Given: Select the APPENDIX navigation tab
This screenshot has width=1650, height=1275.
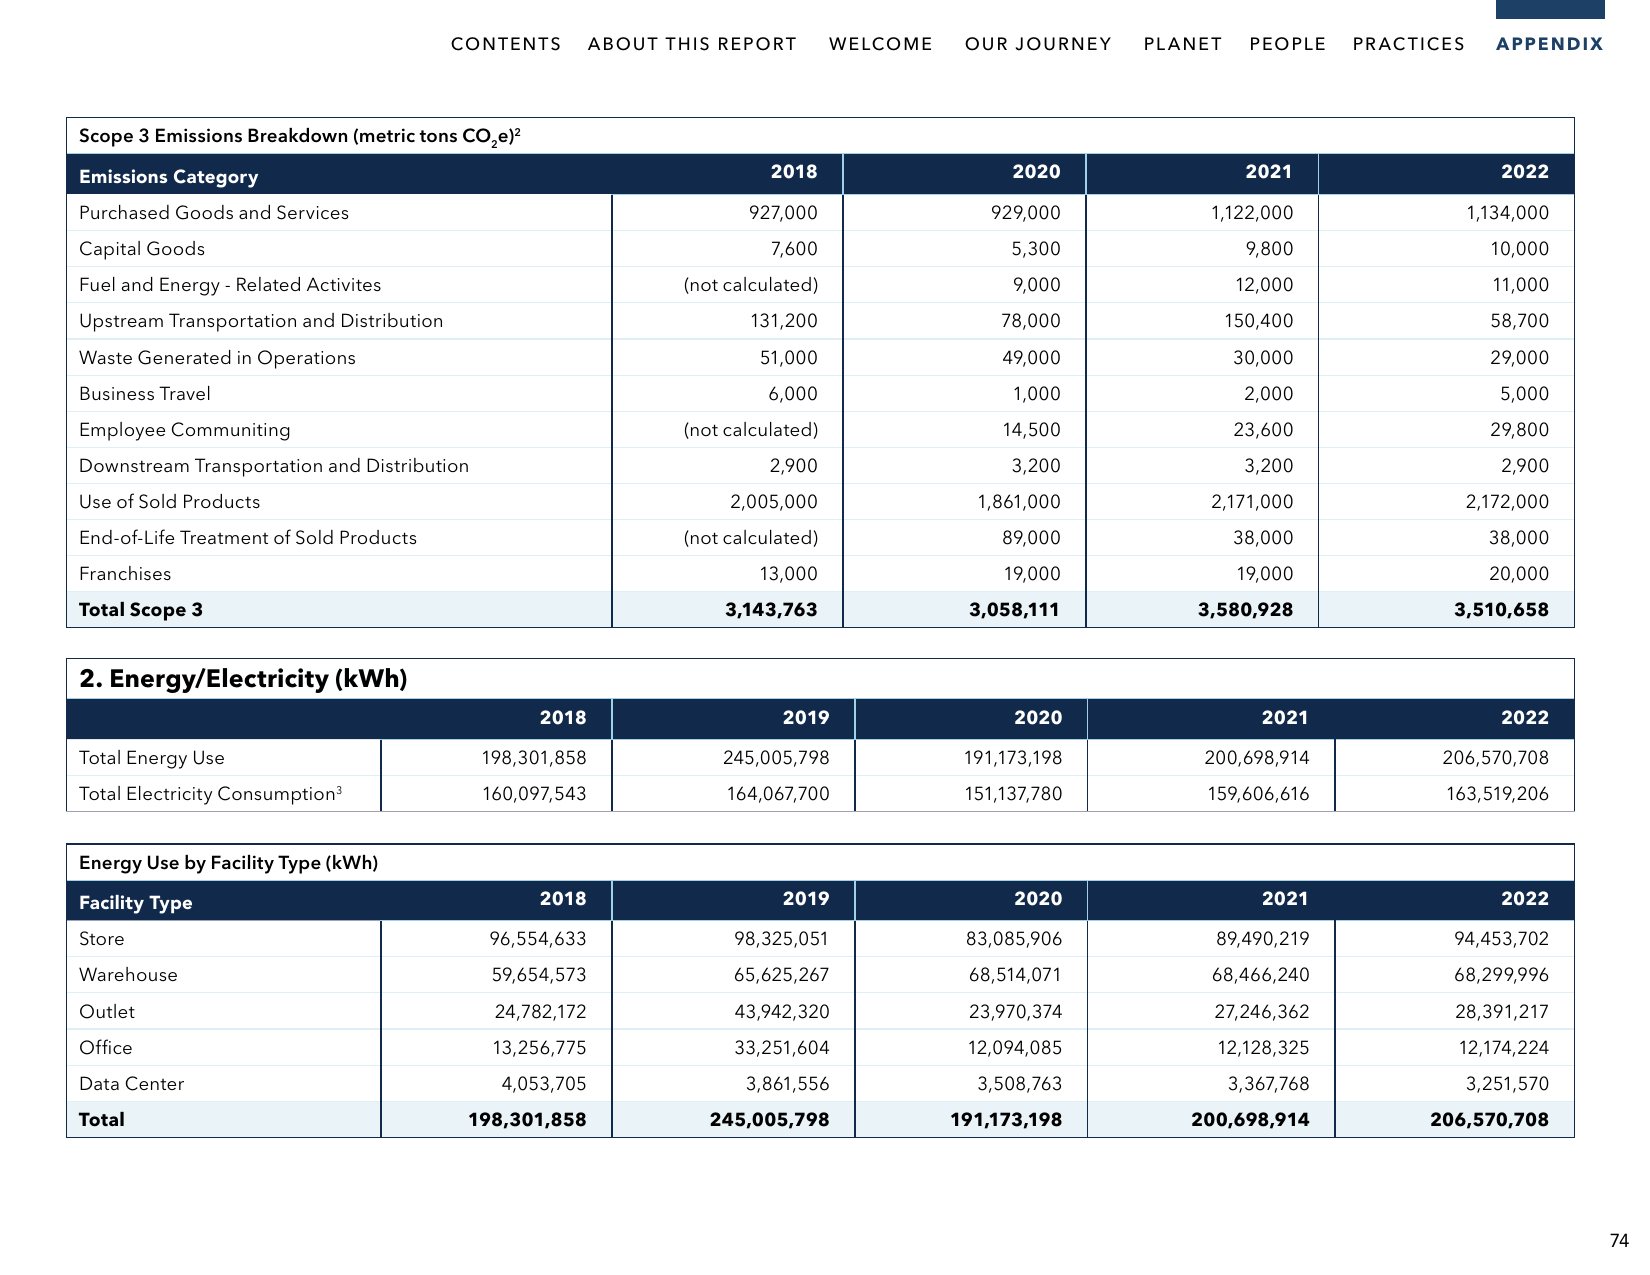Looking at the screenshot, I should 1550,44.
